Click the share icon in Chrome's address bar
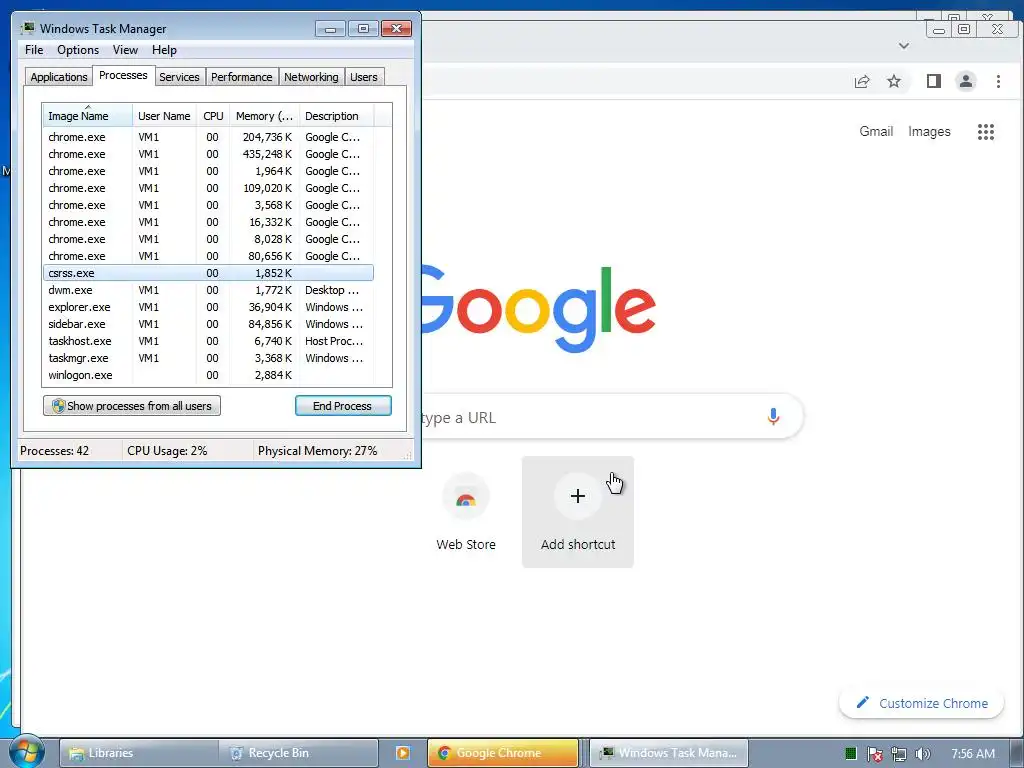This screenshot has height=768, width=1024. pos(862,81)
